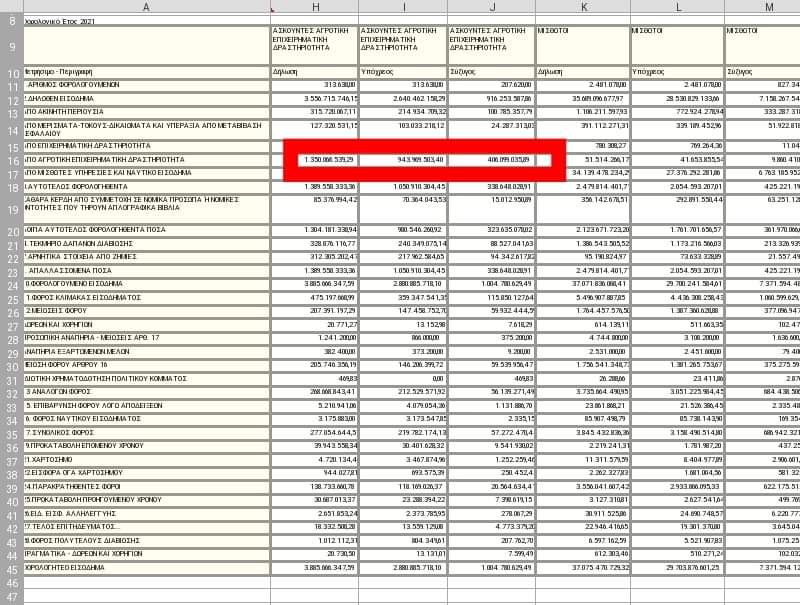Screen dimensions: 800x605
Task: Click value '207.620,00' in column J row 11
Action: click(517, 85)
